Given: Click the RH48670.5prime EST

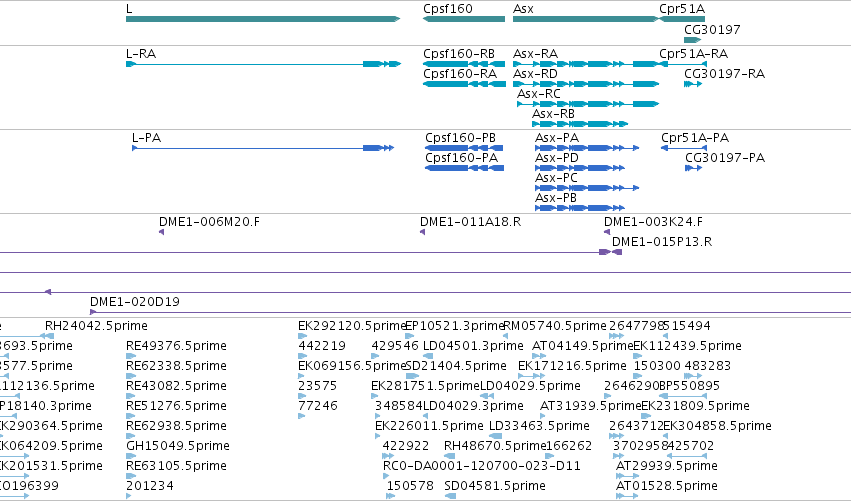Looking at the screenshot, I should click(495, 447).
